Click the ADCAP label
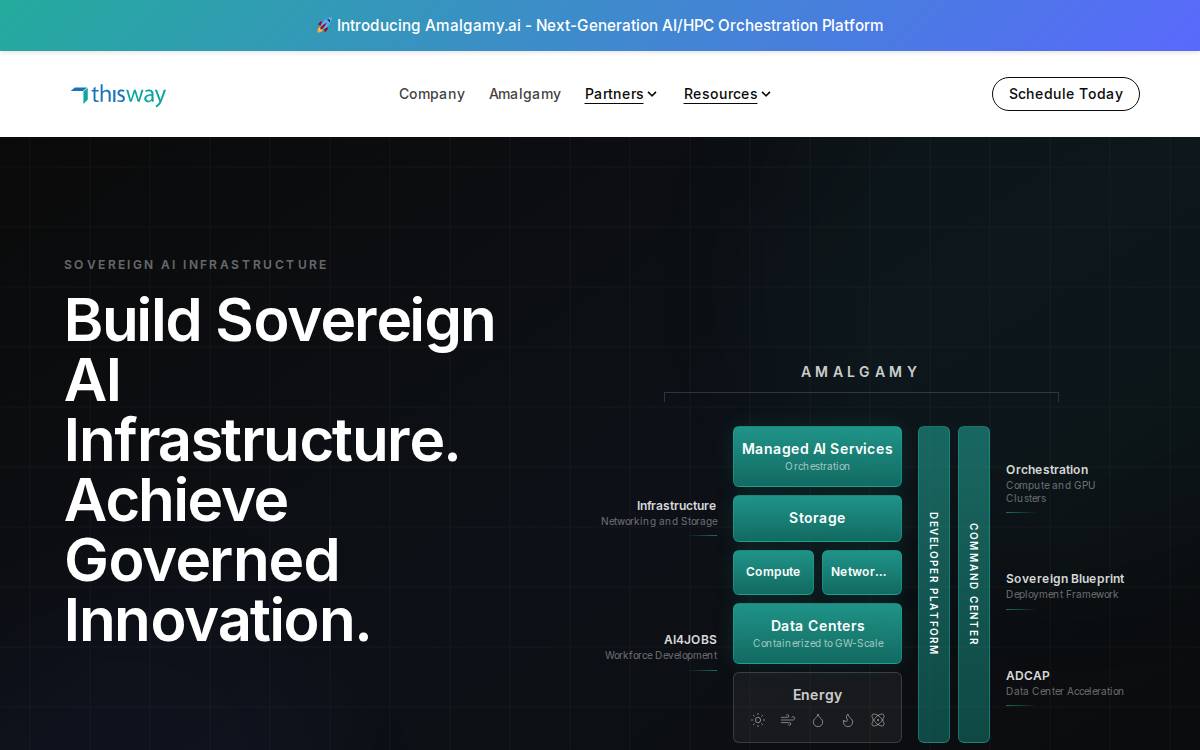The image size is (1200, 750). pyautogui.click(x=1028, y=676)
